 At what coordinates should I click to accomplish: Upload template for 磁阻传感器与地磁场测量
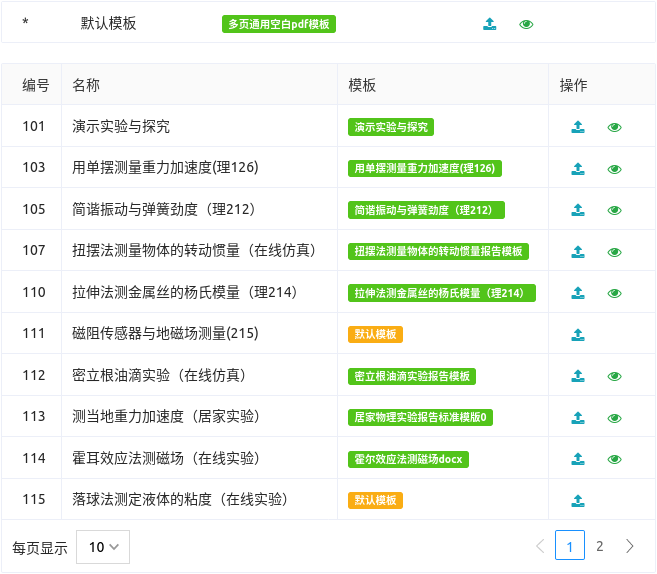(578, 335)
